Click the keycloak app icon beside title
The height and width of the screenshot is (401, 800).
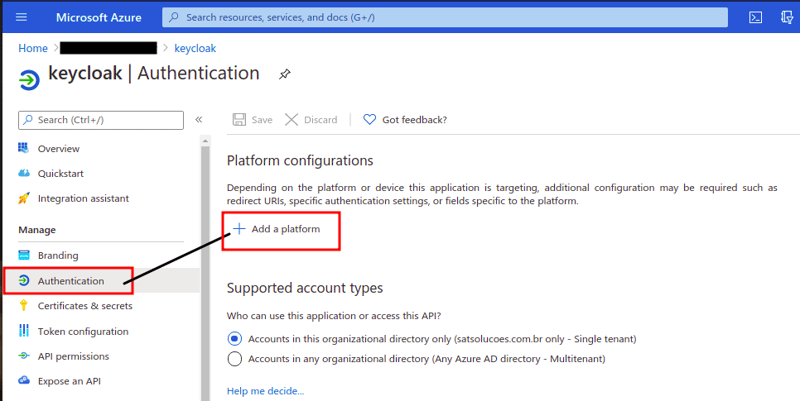click(29, 80)
